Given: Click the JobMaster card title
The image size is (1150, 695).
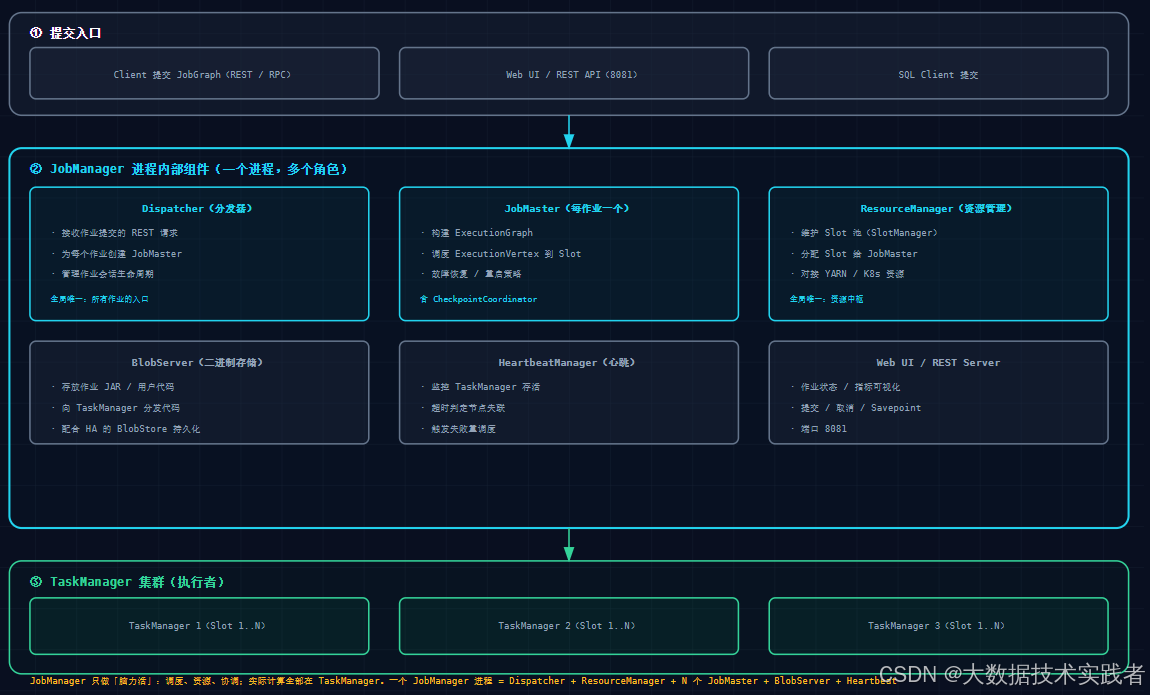Looking at the screenshot, I should point(567,208).
